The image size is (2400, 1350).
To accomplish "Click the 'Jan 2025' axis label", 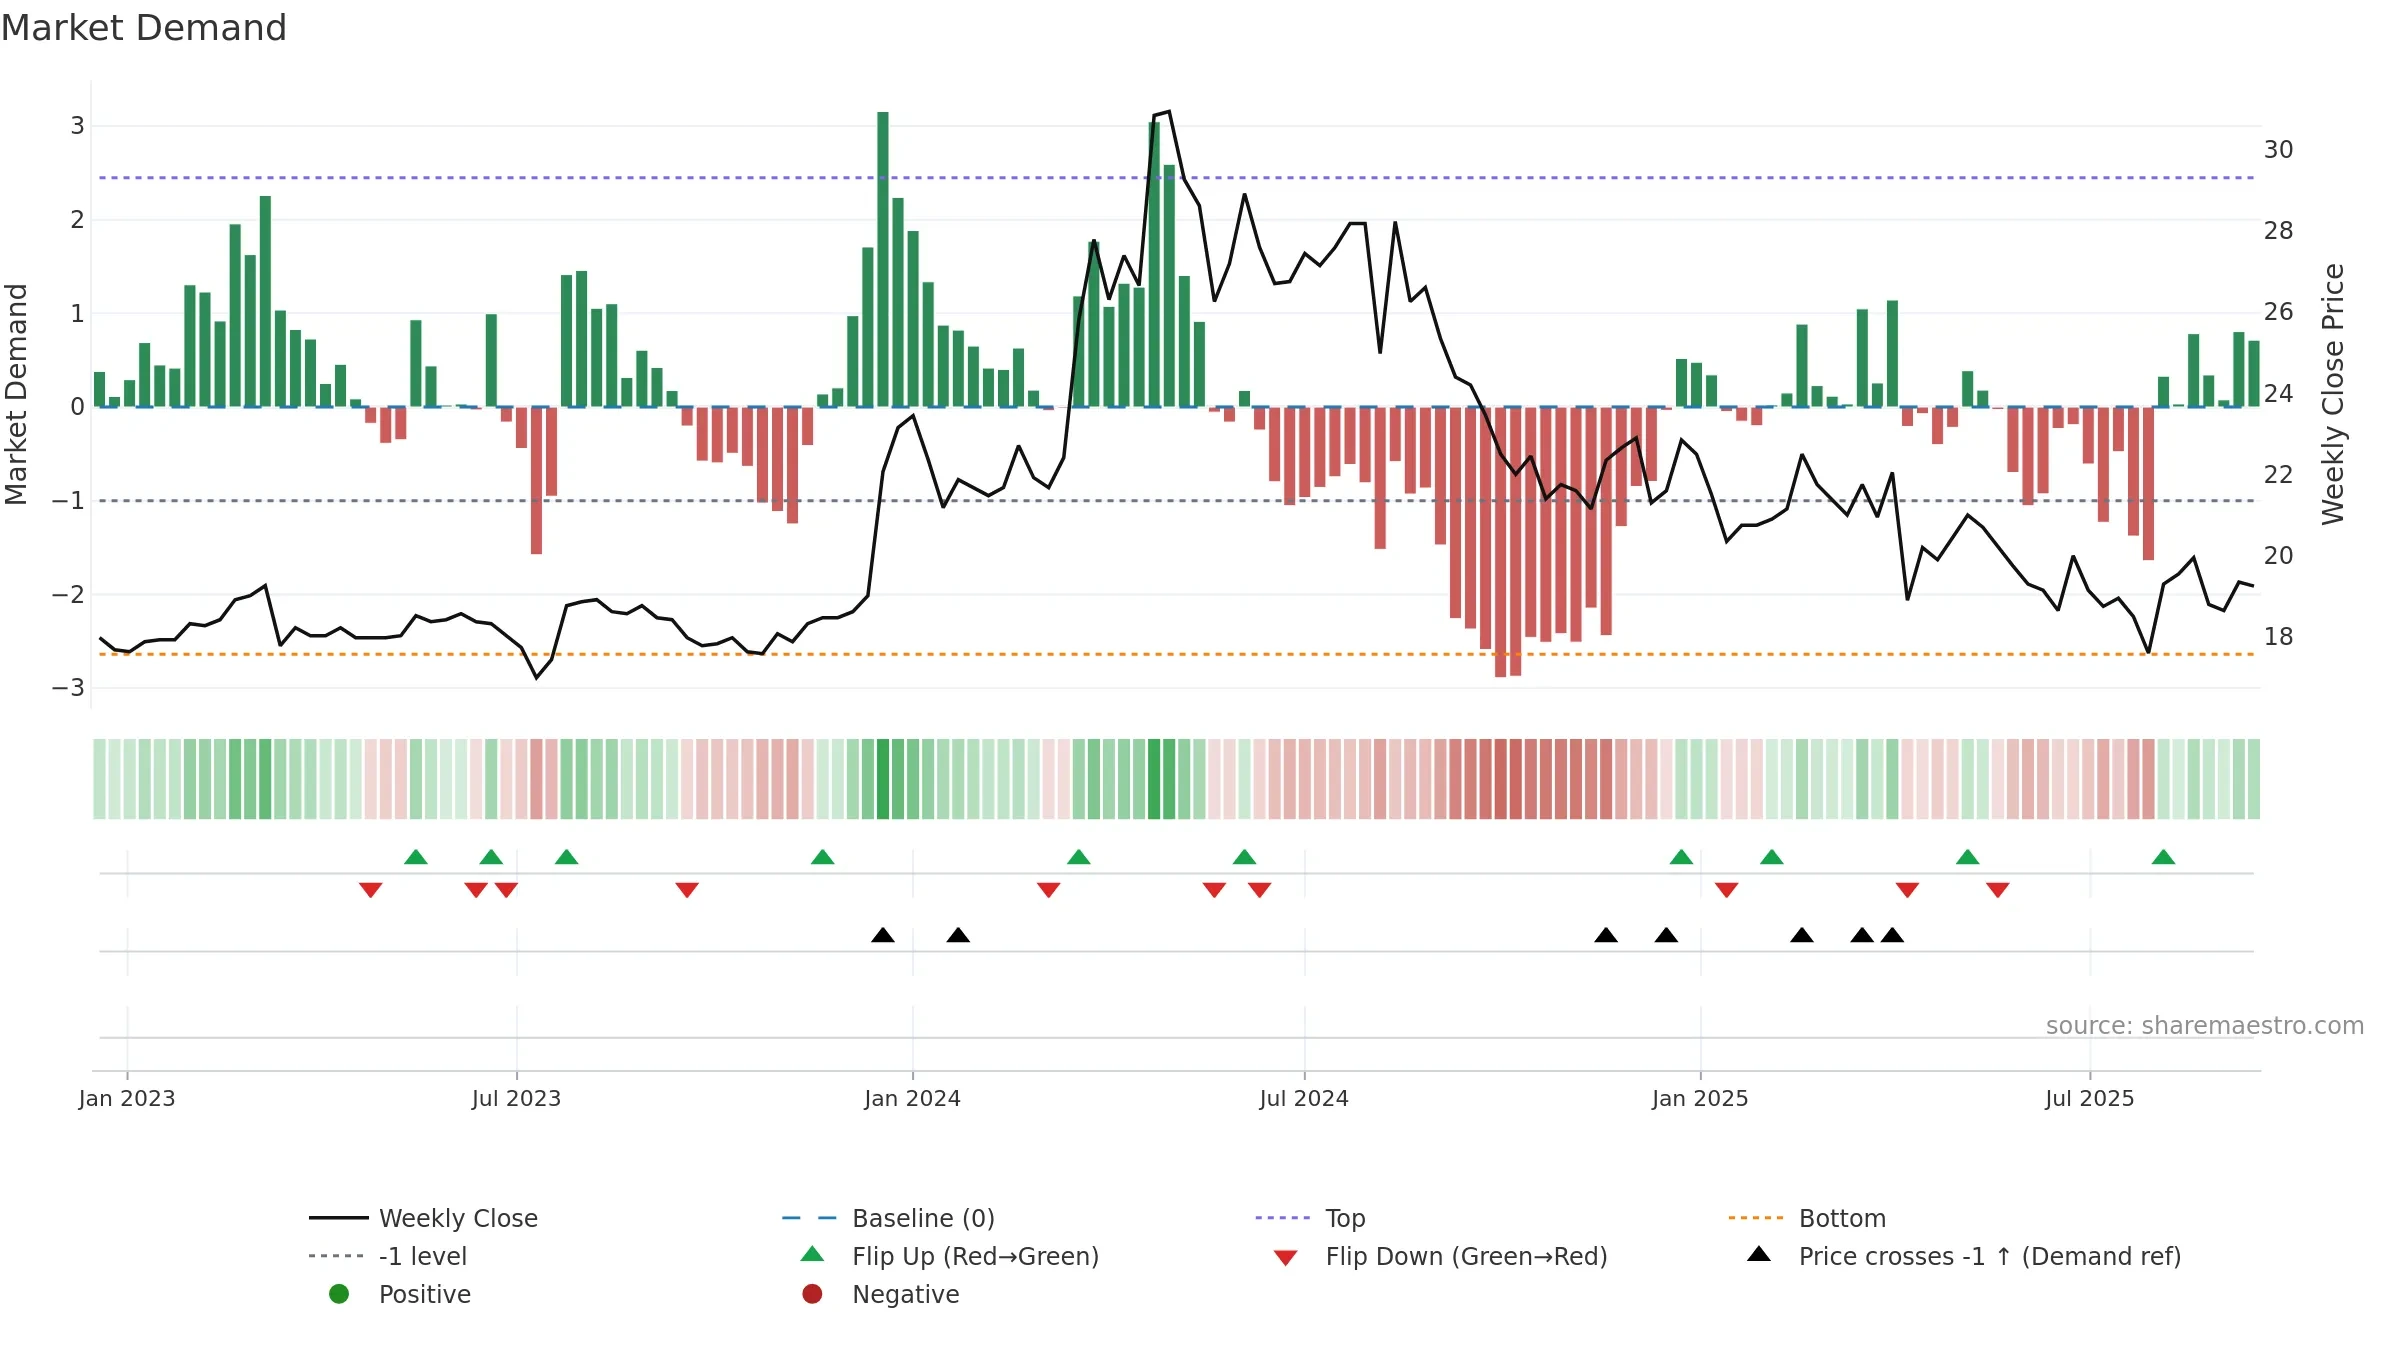I will point(1700,1098).
